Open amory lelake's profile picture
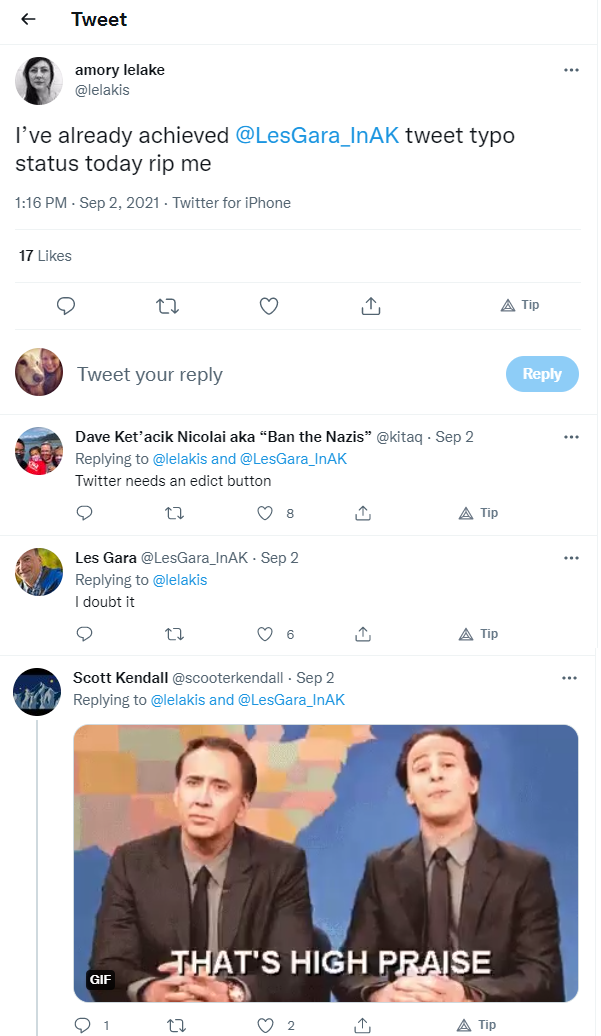The width and height of the screenshot is (601, 1036). (39, 81)
